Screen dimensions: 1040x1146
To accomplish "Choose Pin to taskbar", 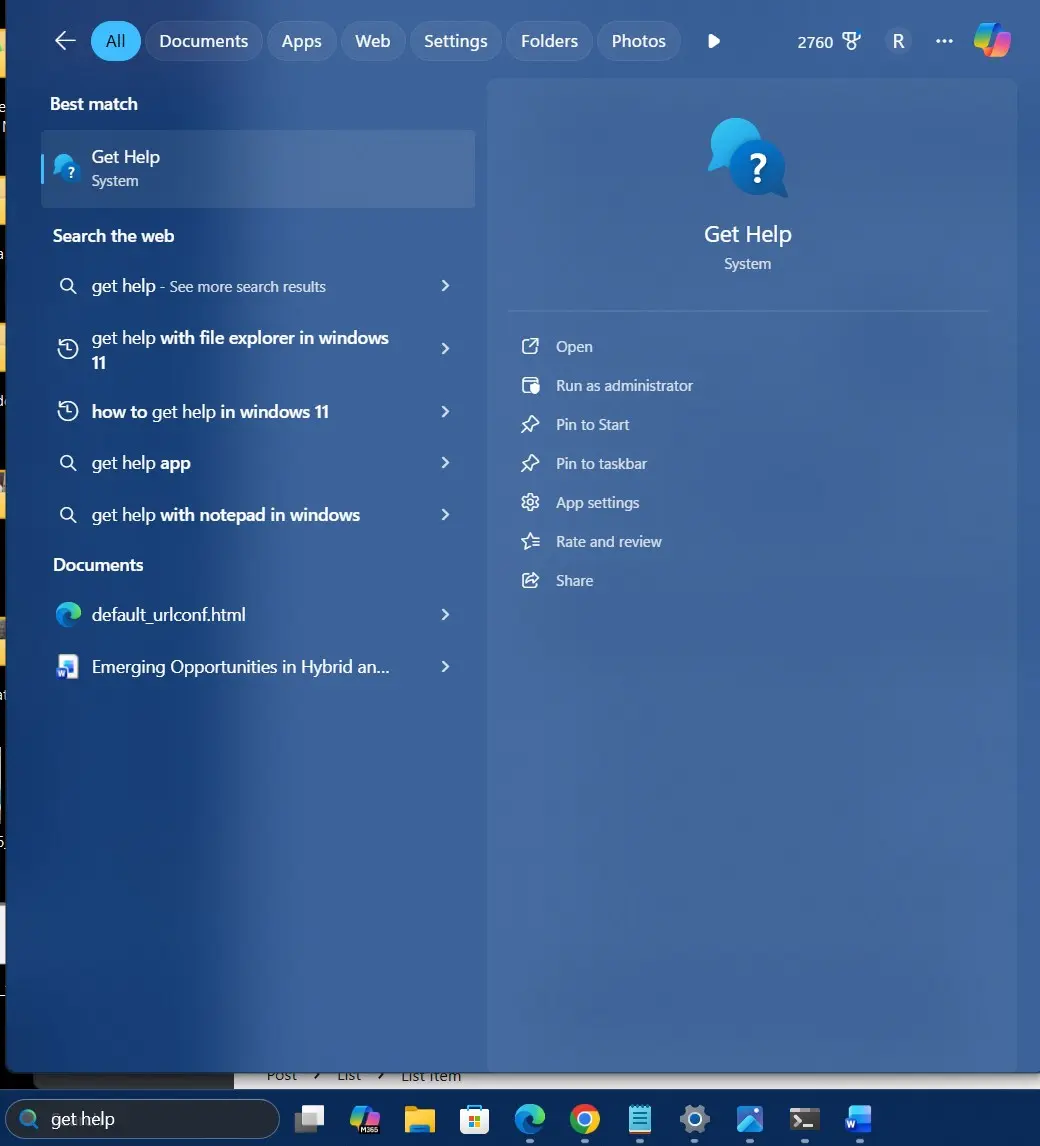I will coord(601,463).
